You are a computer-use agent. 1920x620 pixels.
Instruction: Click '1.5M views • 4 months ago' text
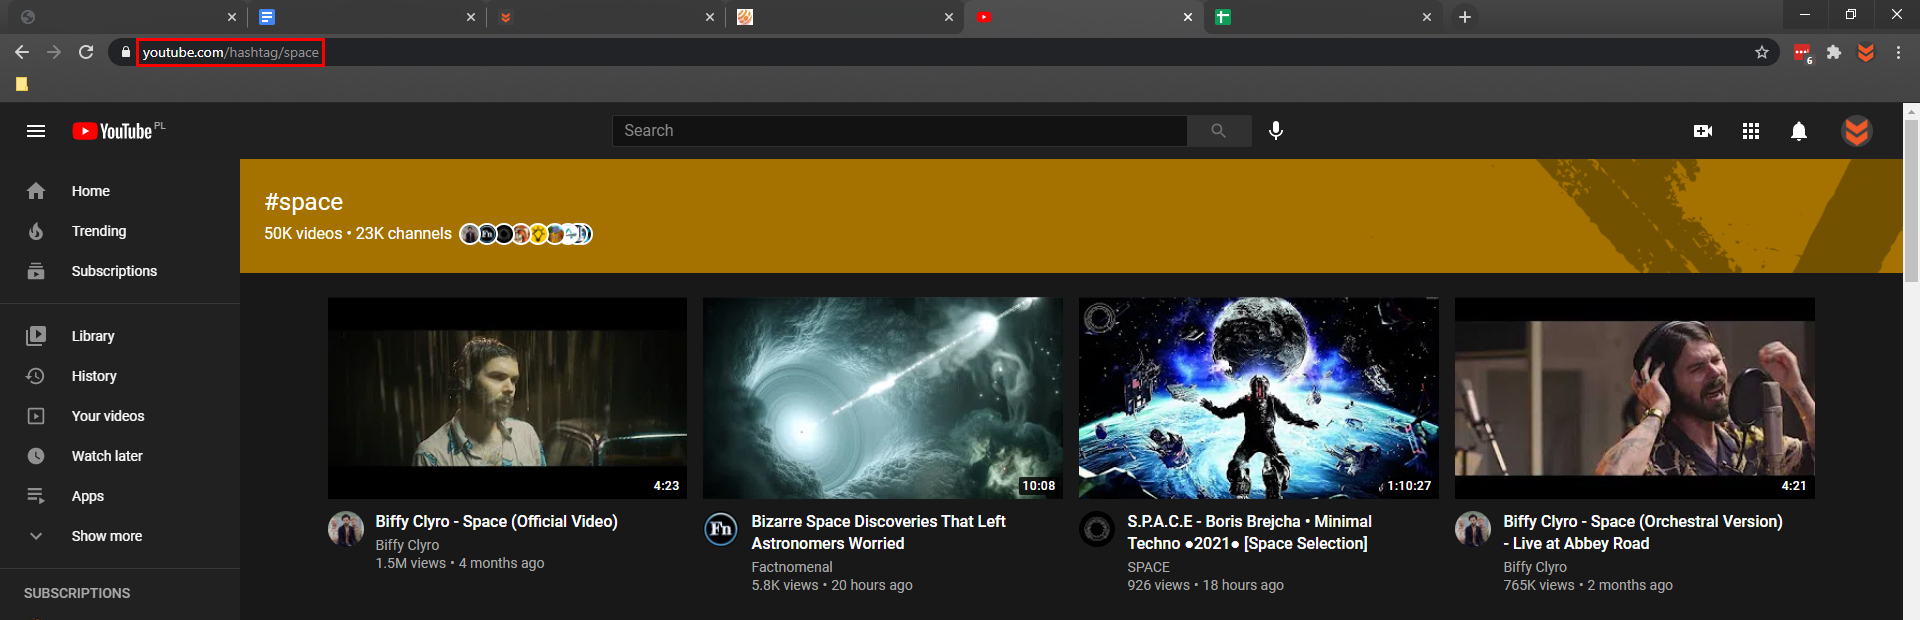pyautogui.click(x=460, y=563)
